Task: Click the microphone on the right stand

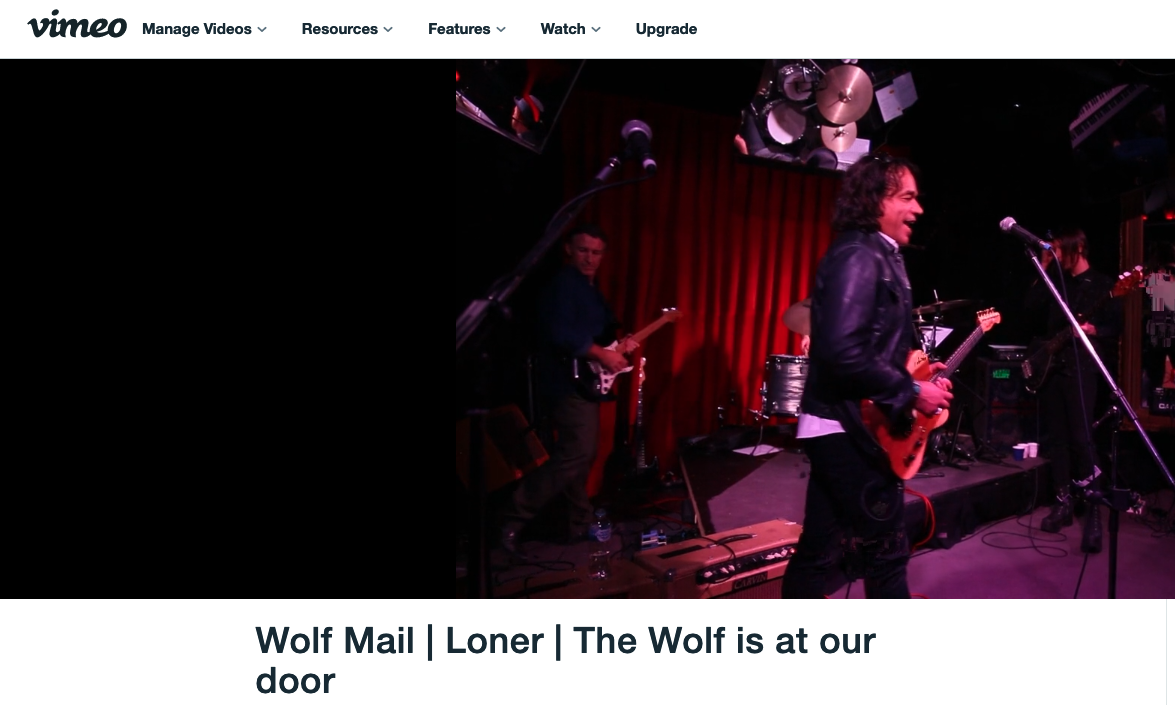Action: click(1023, 232)
